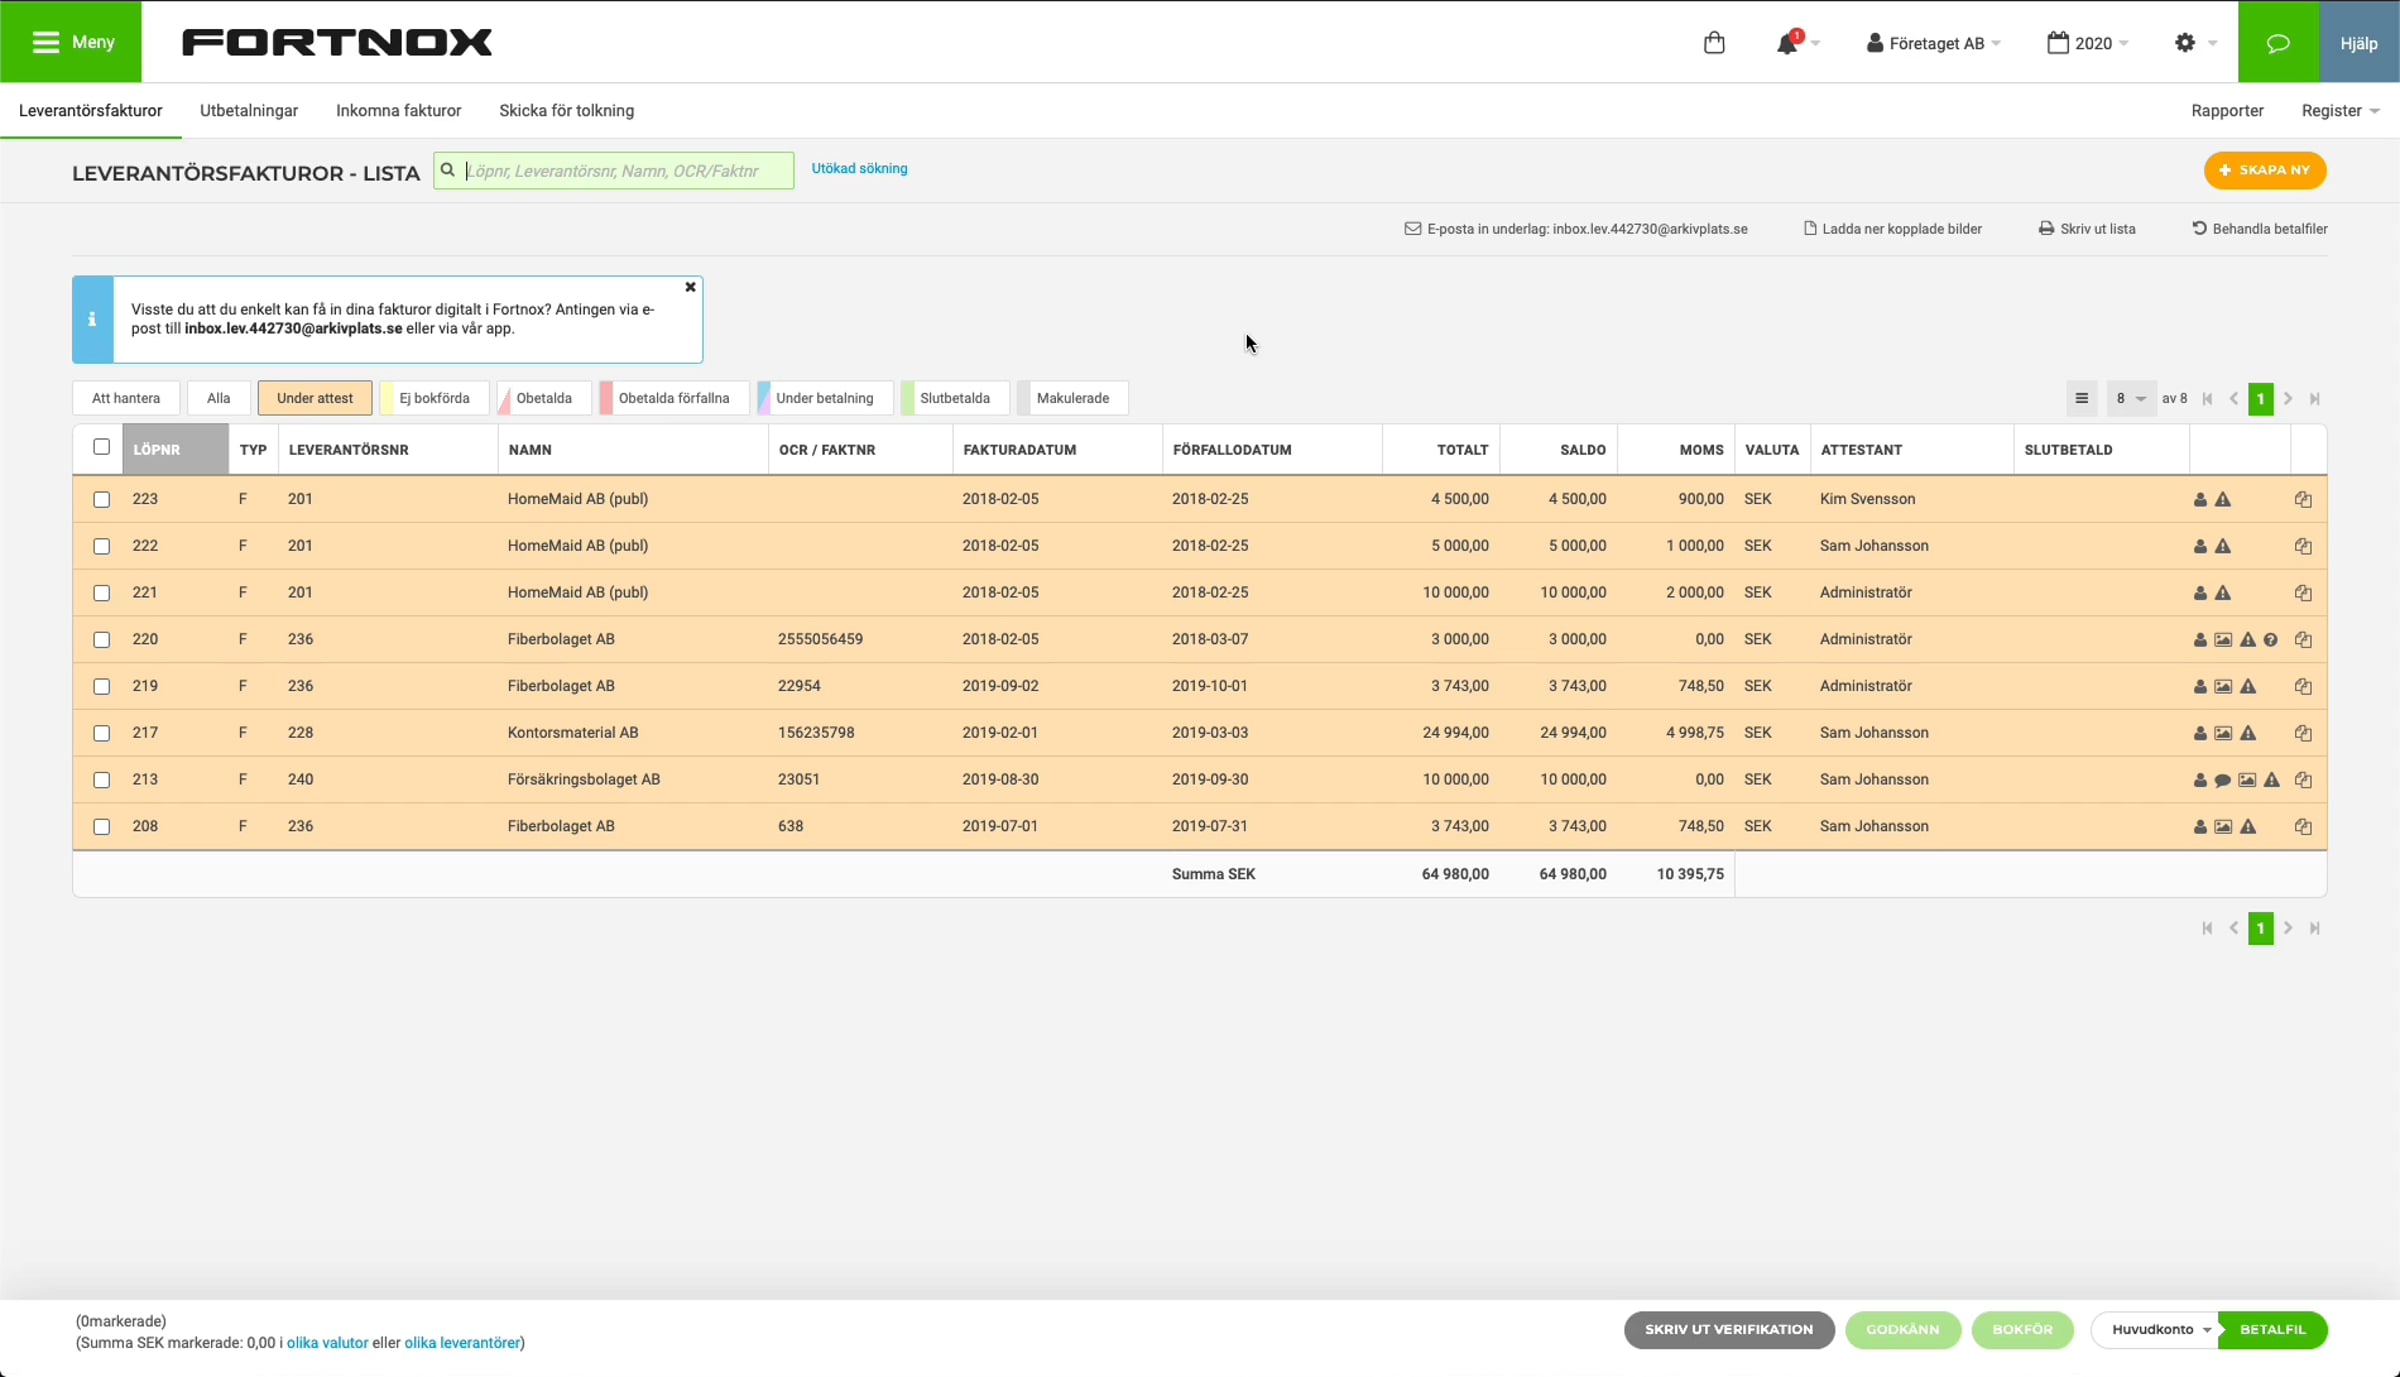Viewport: 2400px width, 1377px height.
Task: Open the Utökad sökning link
Action: pos(859,168)
